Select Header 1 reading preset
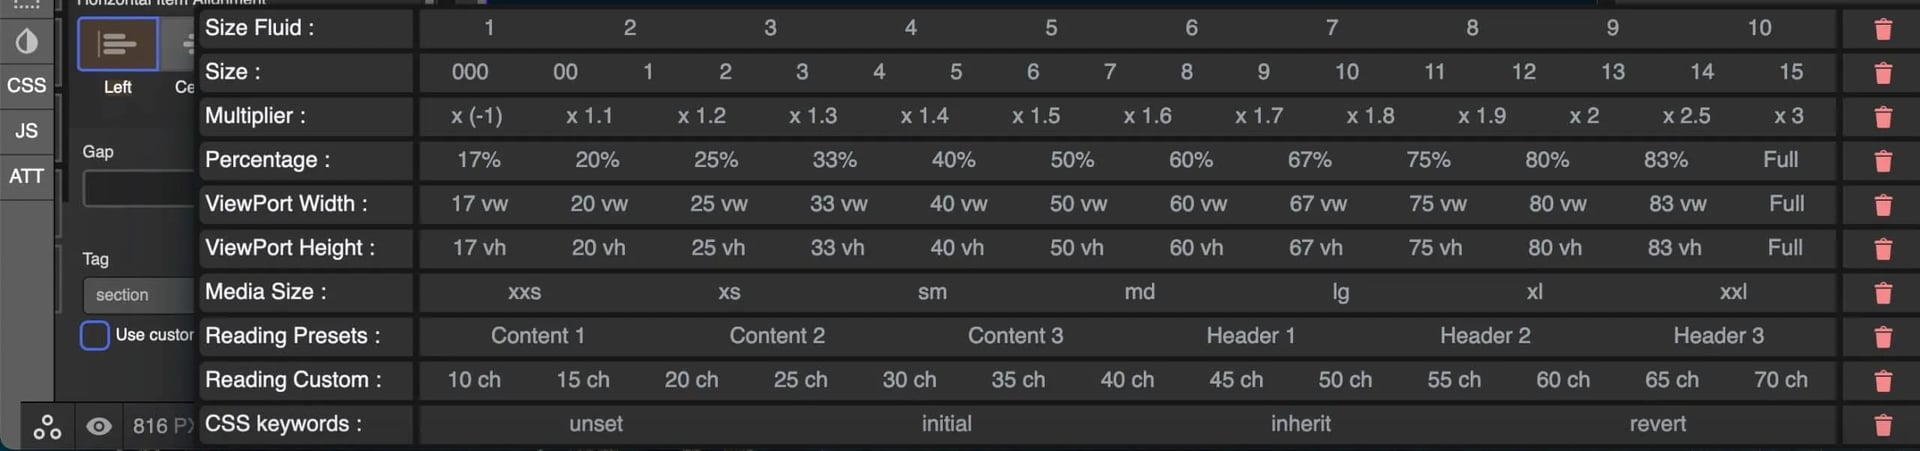The width and height of the screenshot is (1920, 451). point(1250,336)
